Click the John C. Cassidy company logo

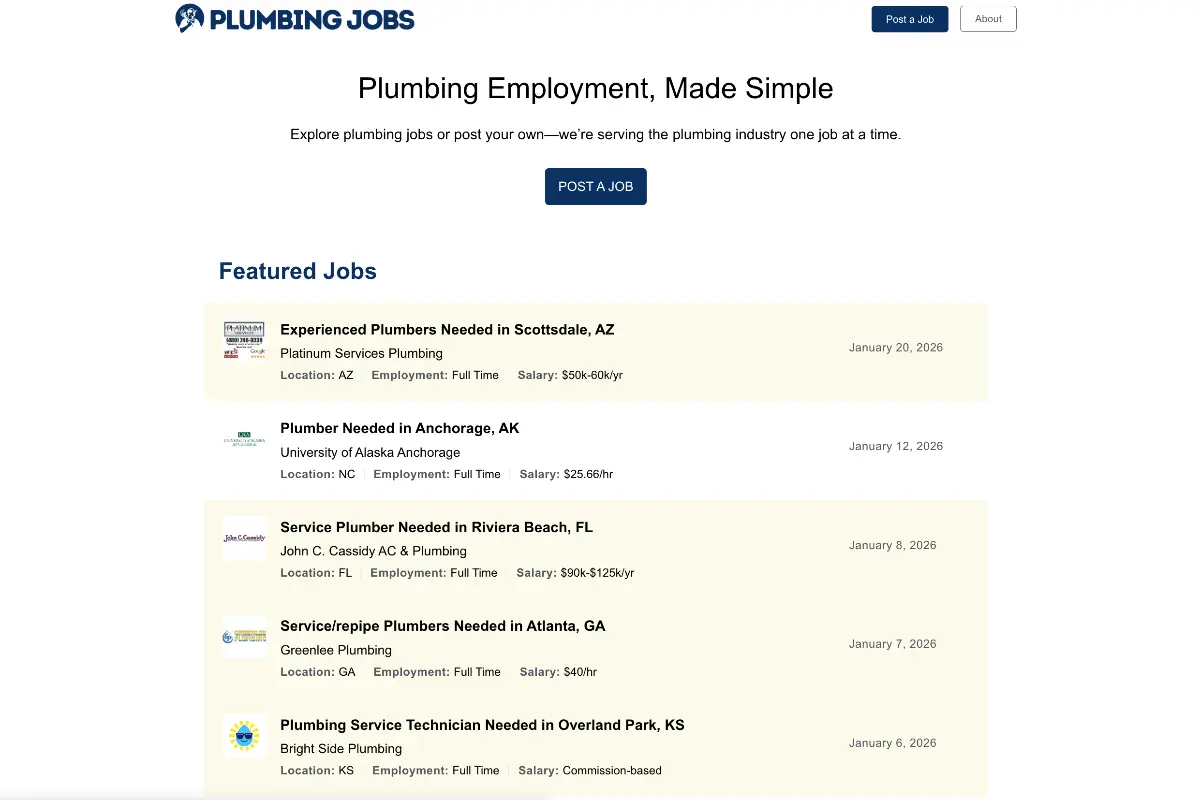pos(244,538)
